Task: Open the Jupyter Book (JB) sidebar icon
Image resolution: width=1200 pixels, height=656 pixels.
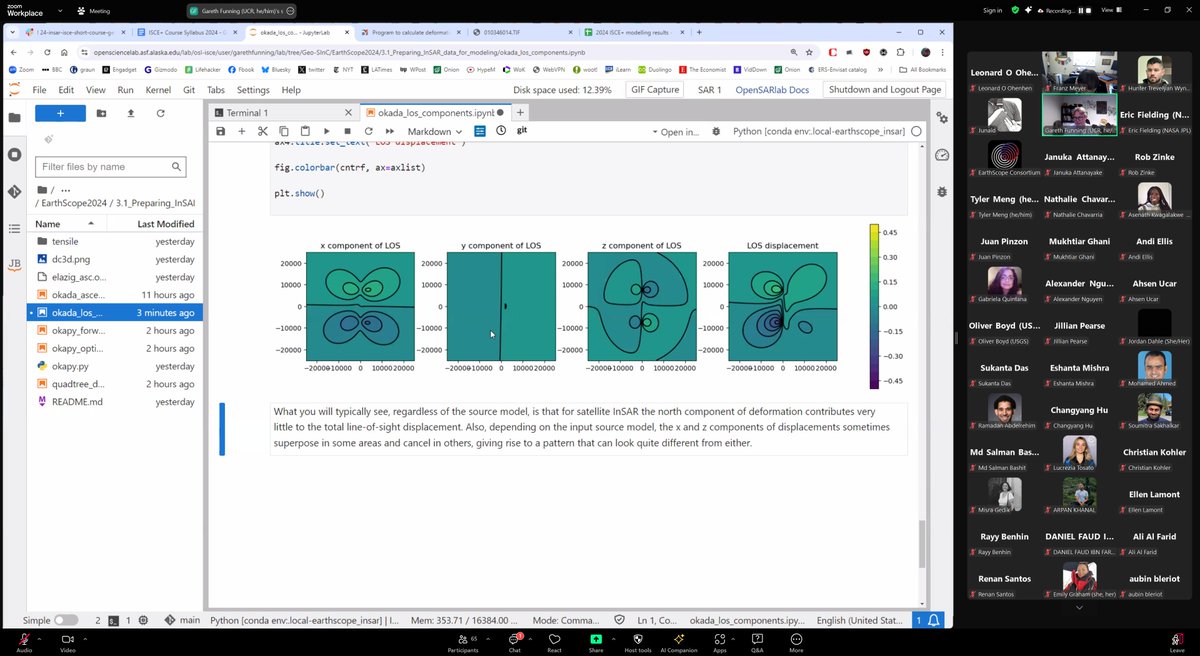Action: click(14, 265)
